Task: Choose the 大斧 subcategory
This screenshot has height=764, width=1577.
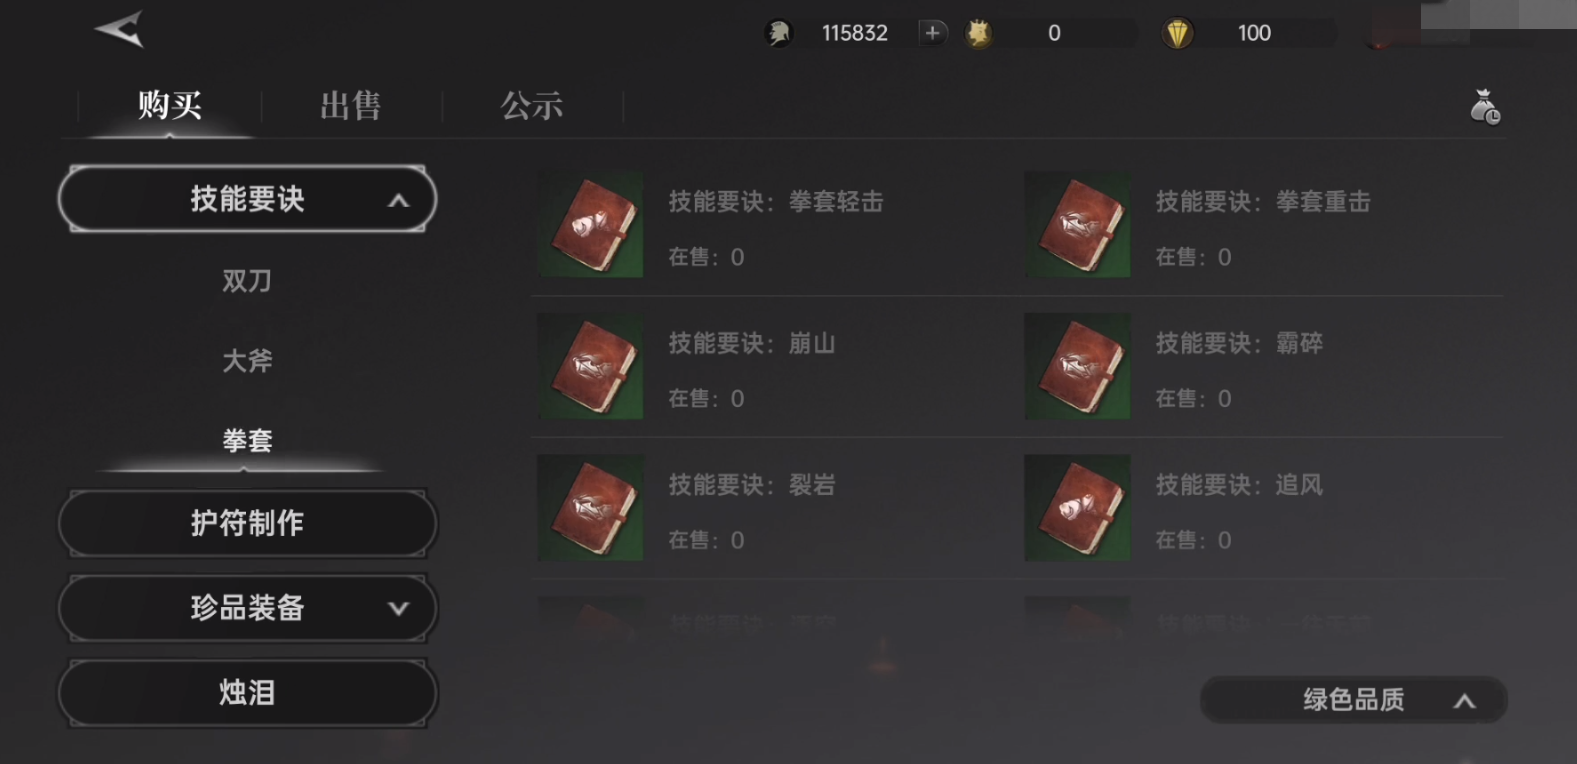Action: tap(247, 360)
